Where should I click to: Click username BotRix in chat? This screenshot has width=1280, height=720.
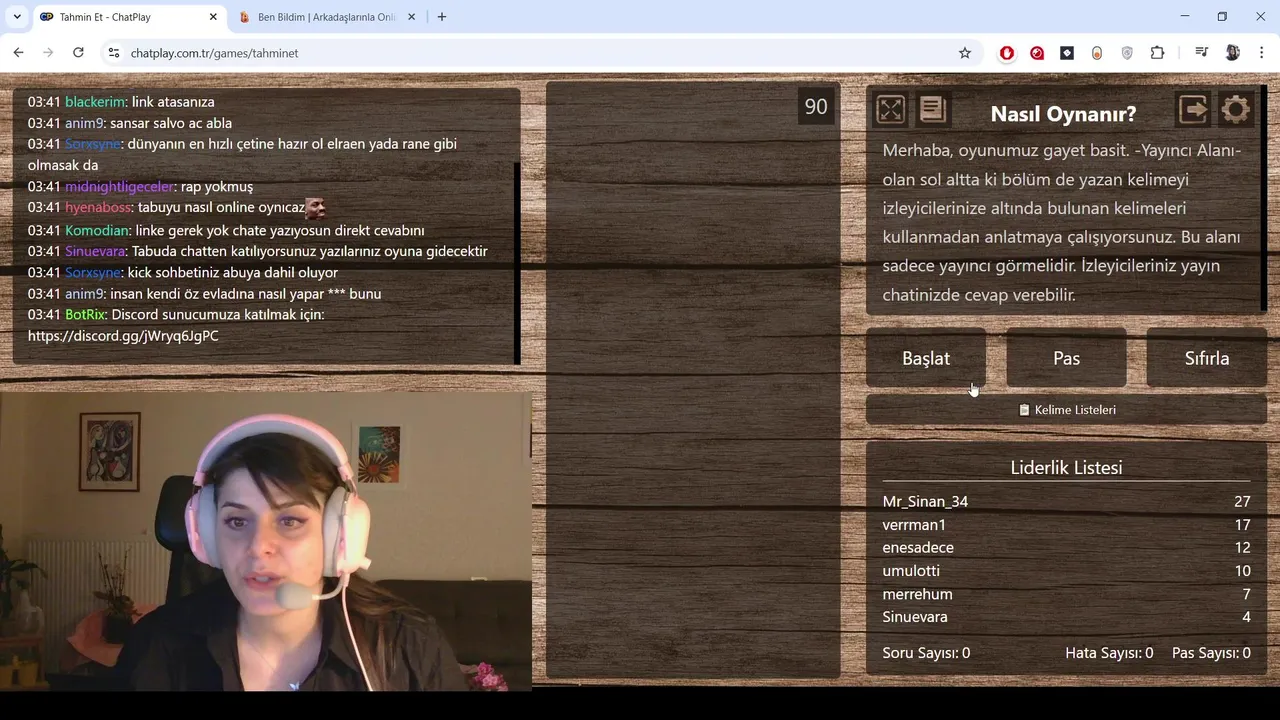(85, 315)
